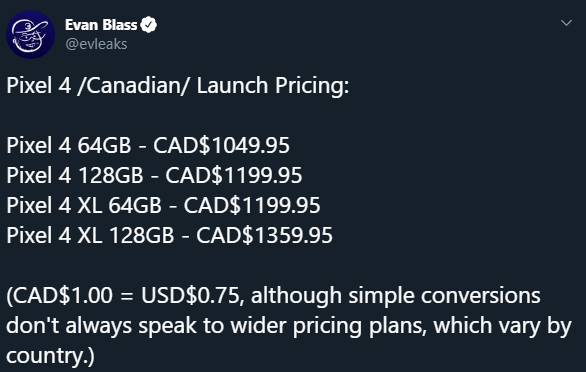Click the final word 'country.)'

(50, 356)
